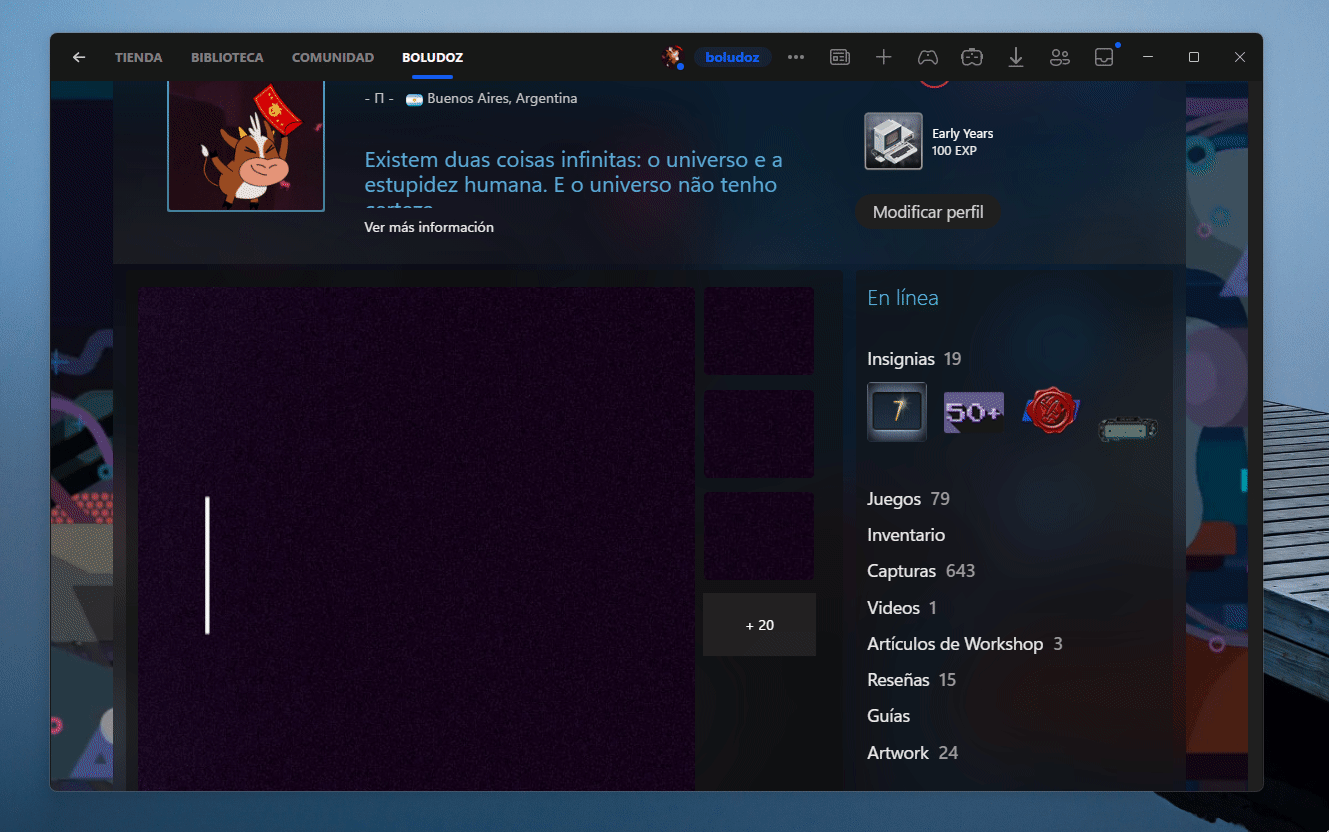Open the BIBLIOTECA tab
The image size is (1329, 832).
pos(227,58)
